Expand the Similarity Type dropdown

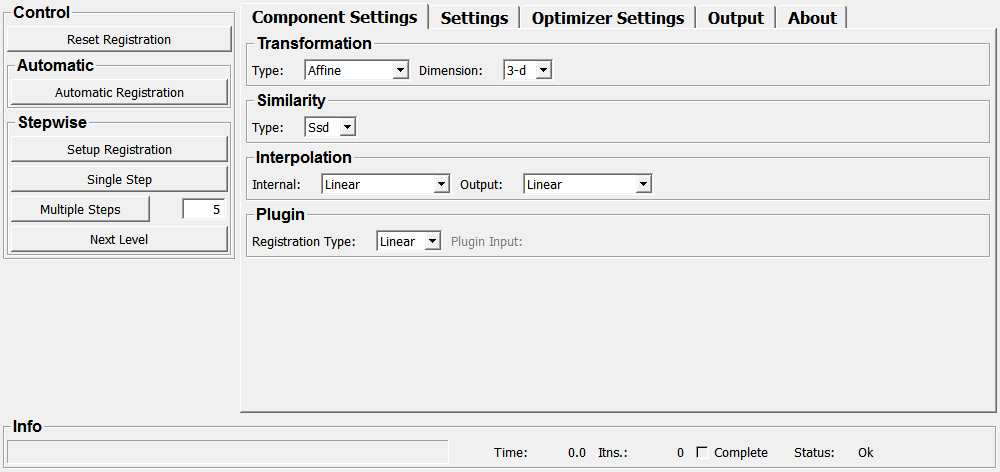pos(330,127)
